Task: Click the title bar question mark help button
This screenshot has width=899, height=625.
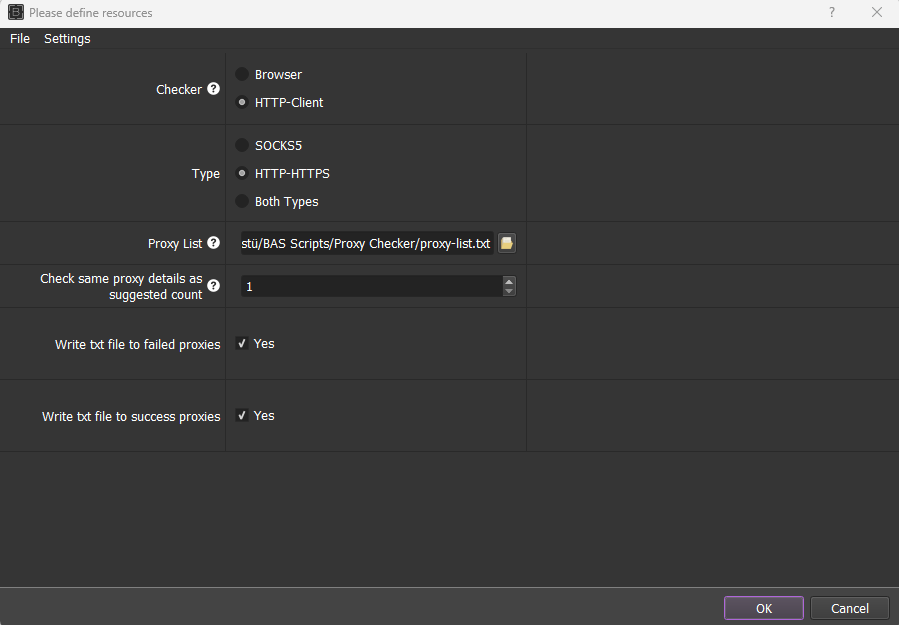Action: 831,13
